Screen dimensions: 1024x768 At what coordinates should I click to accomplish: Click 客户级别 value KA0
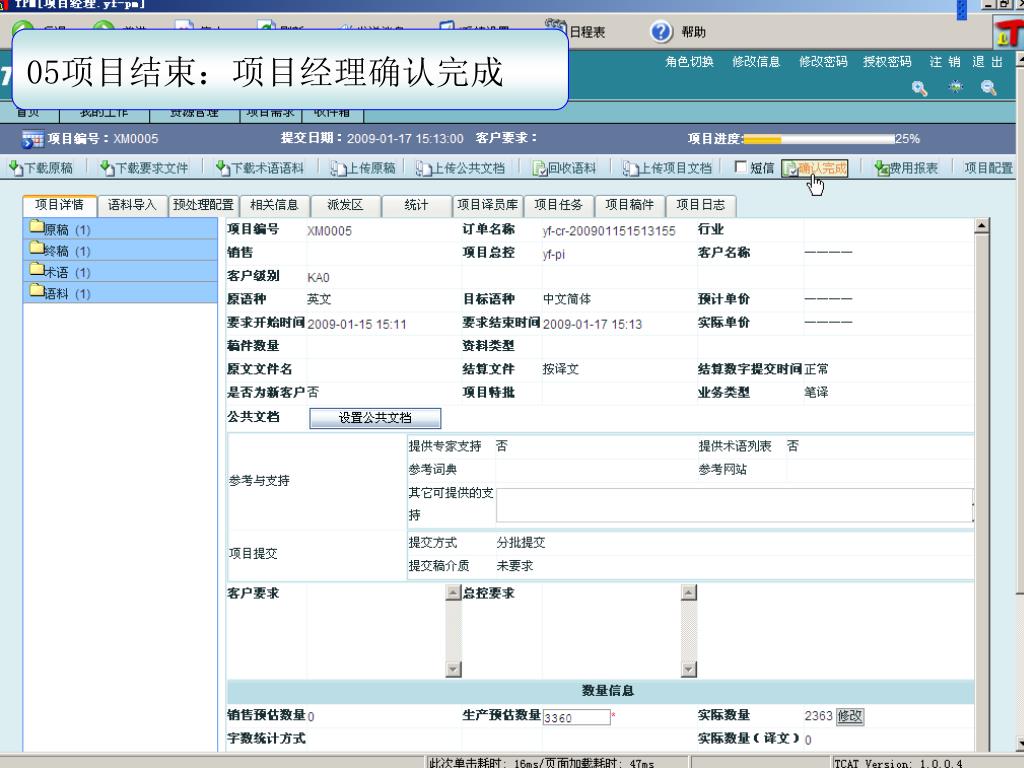tap(318, 278)
